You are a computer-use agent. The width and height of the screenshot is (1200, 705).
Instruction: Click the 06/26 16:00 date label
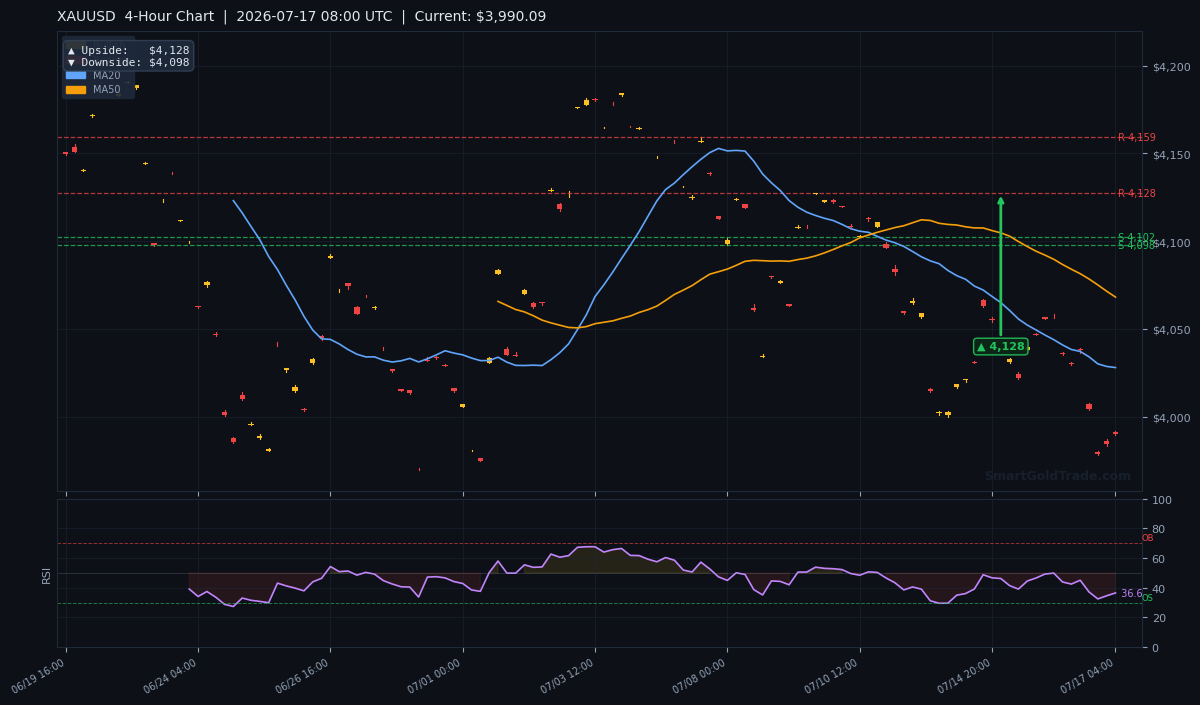point(303,676)
